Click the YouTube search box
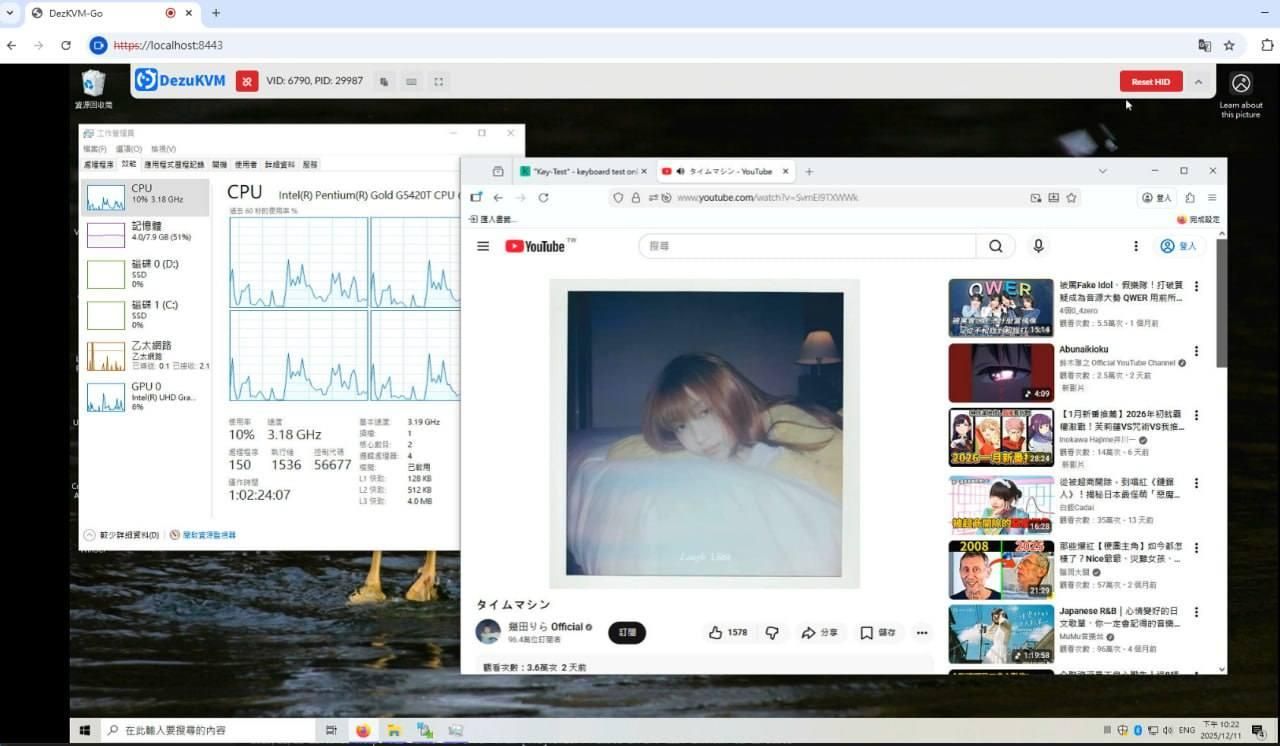The height and width of the screenshot is (746, 1280). [x=808, y=246]
